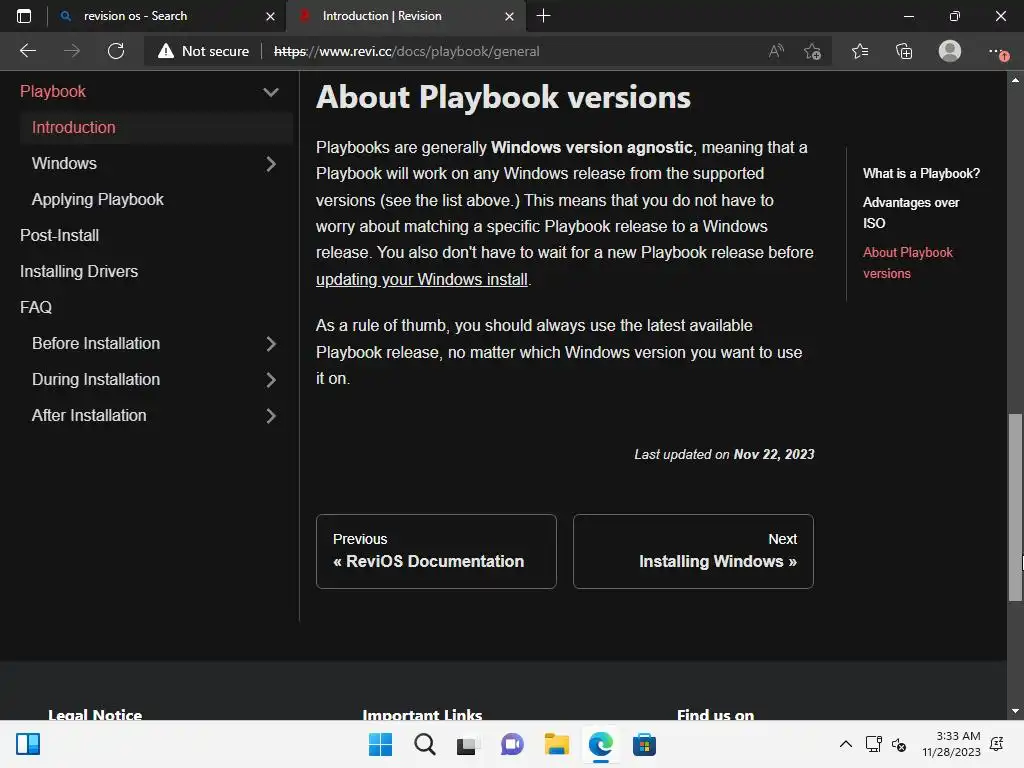Follow the updating your Windows install link
Screen dimensions: 1024x768
pos(422,280)
